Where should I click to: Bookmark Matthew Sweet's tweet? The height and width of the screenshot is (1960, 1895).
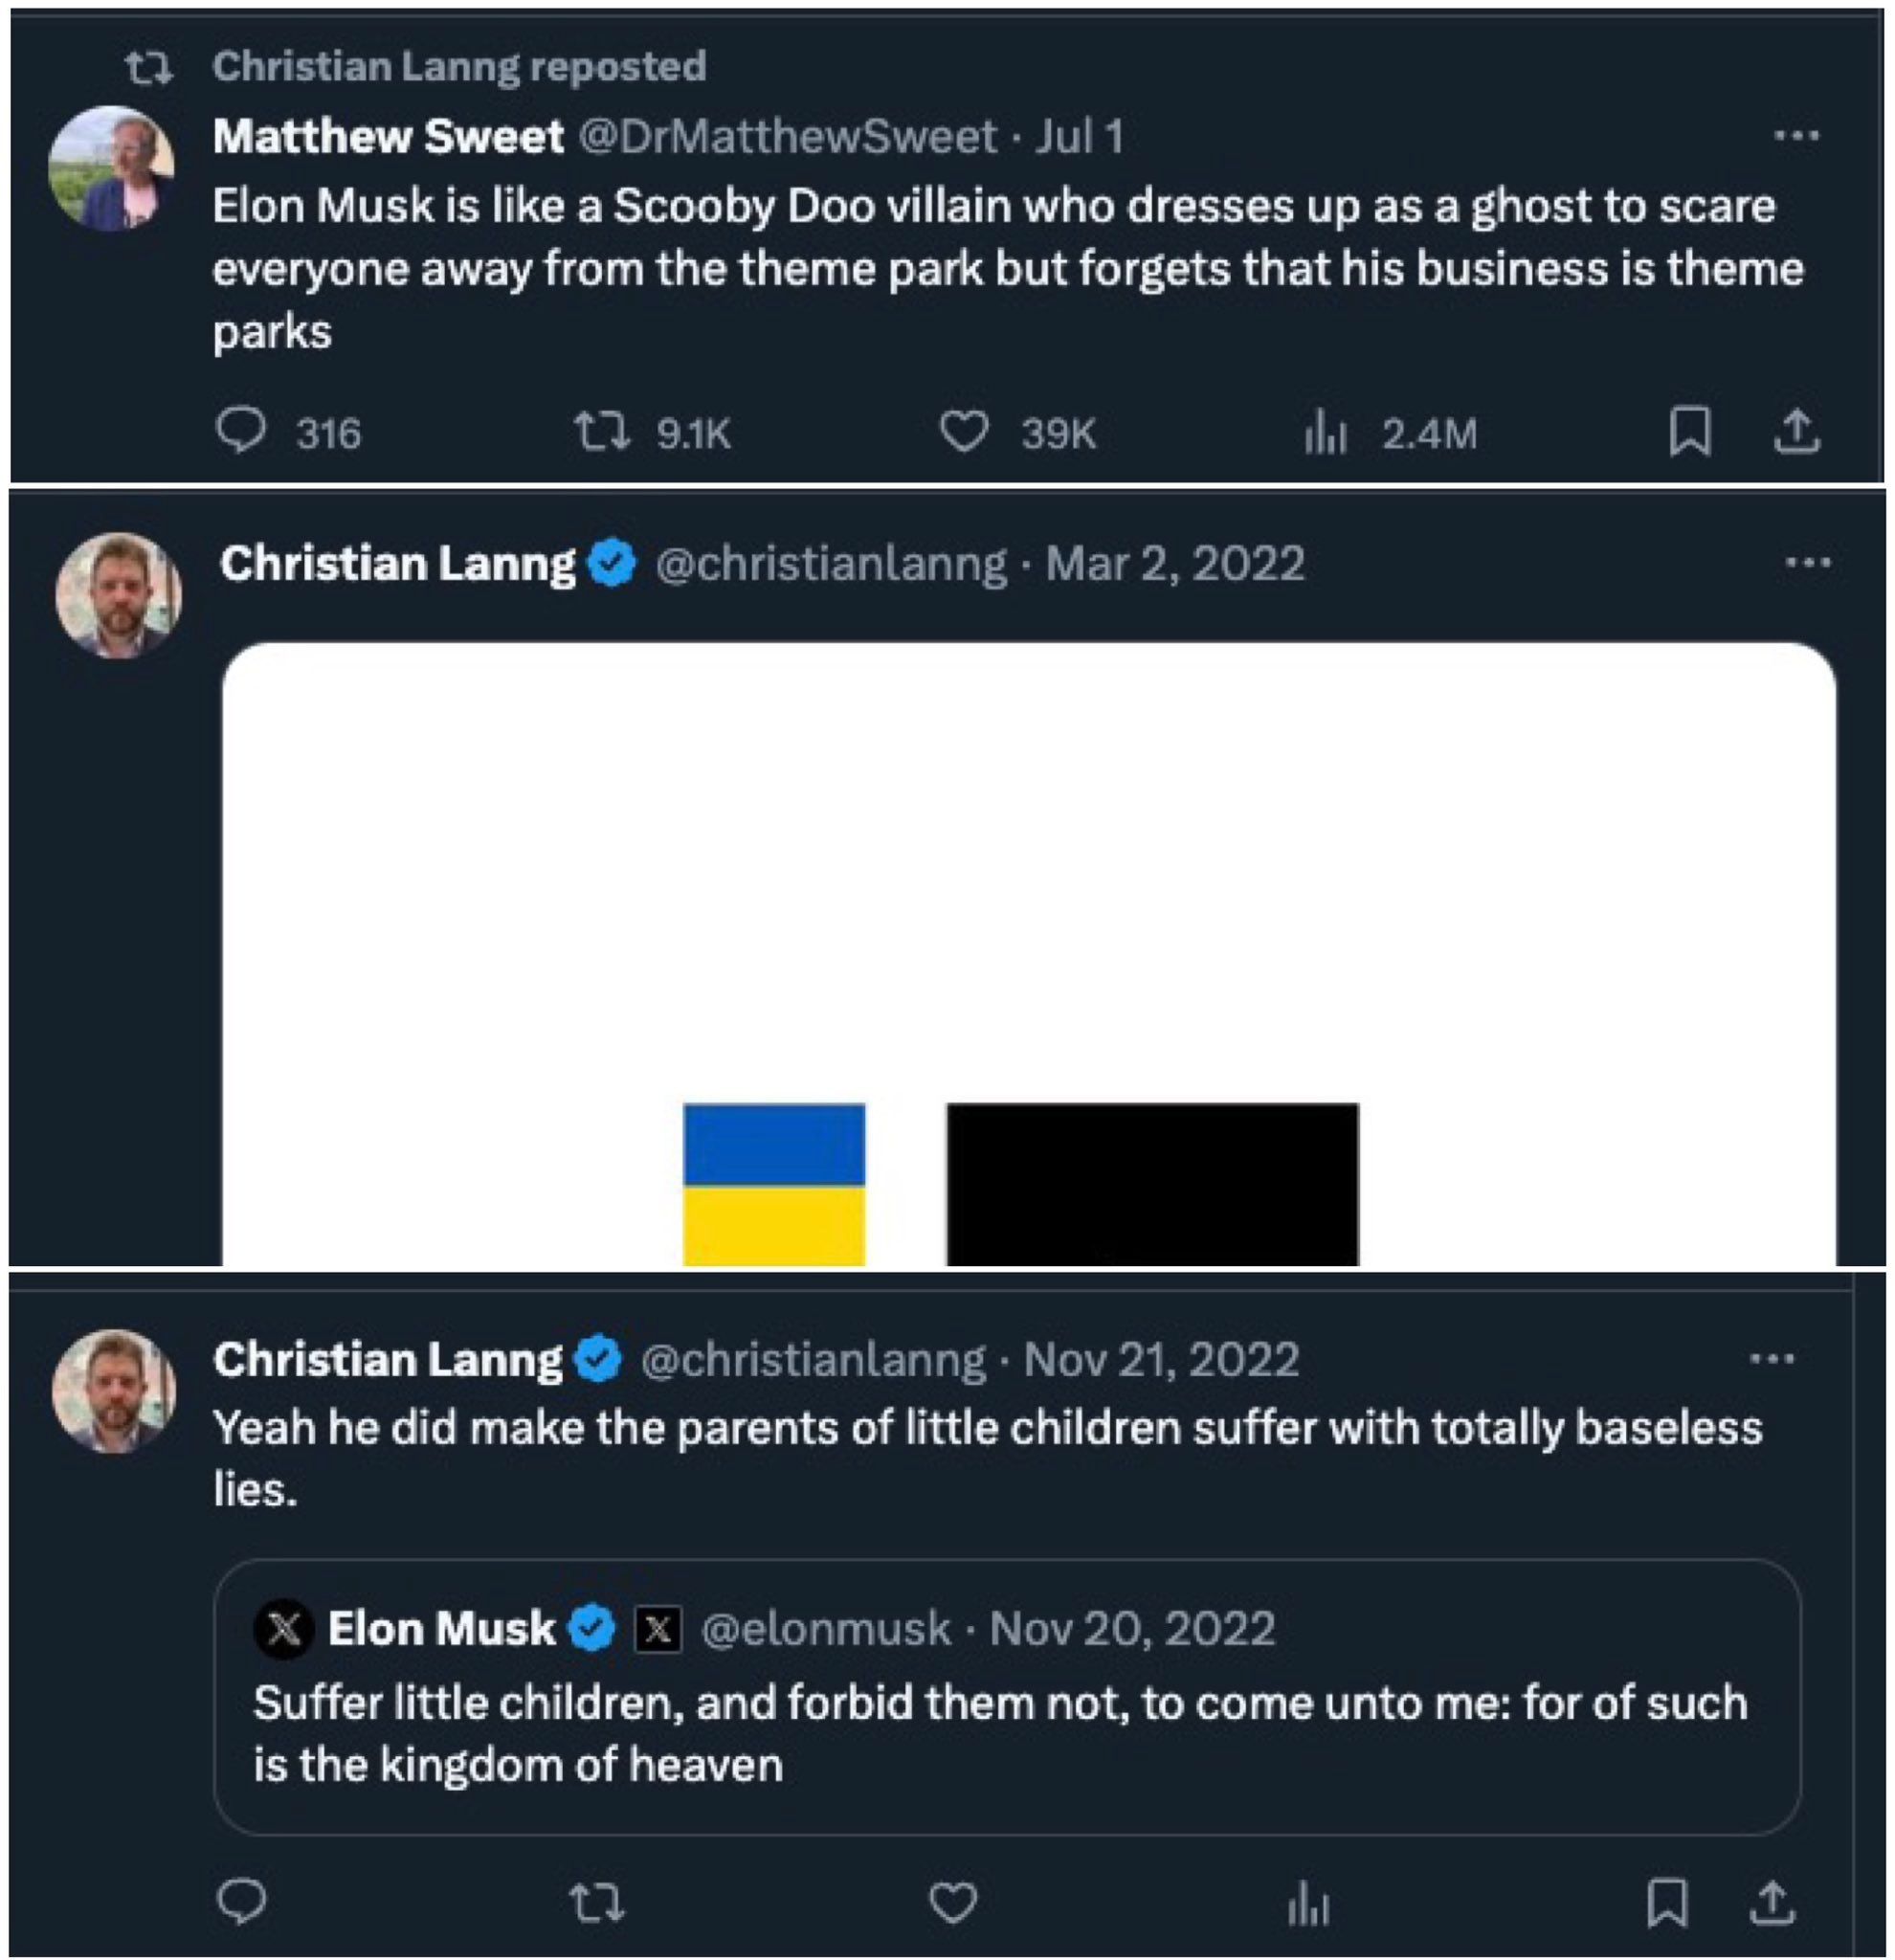coord(1690,432)
